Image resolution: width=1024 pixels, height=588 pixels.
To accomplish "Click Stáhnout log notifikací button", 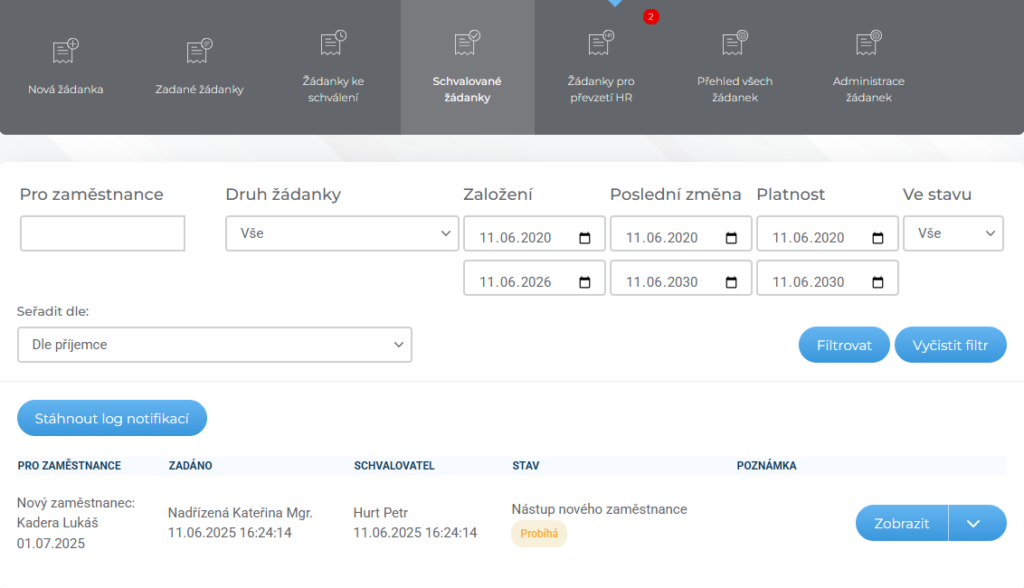I will [x=112, y=418].
